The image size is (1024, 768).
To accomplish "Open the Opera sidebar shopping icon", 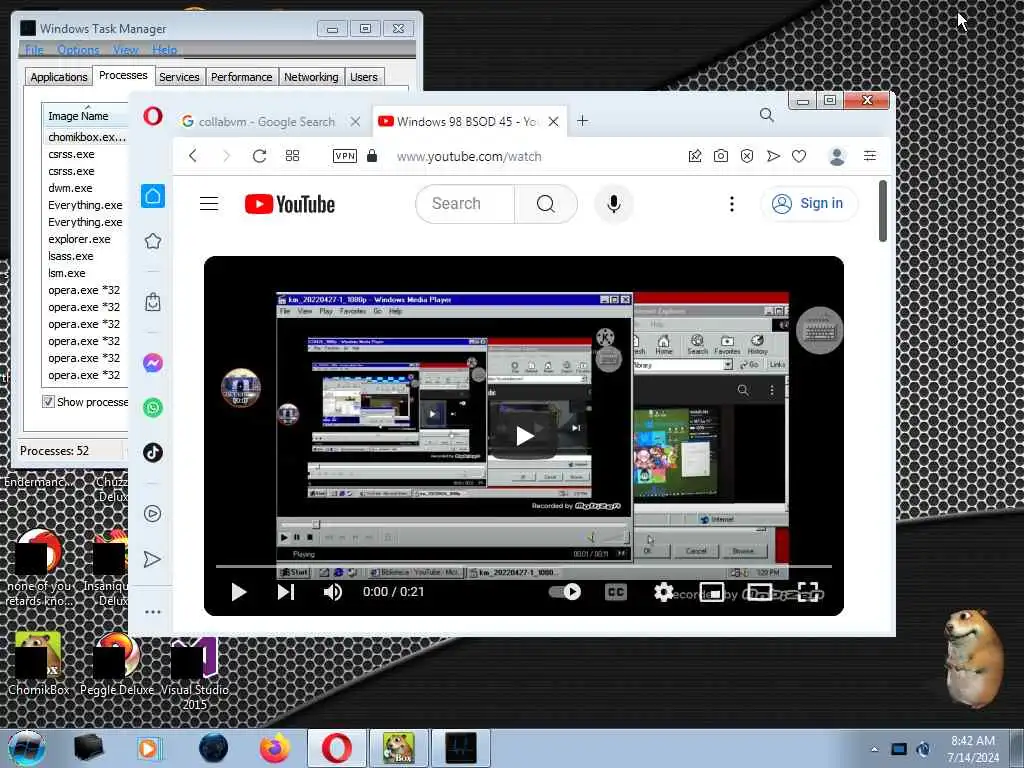I will pos(153,302).
